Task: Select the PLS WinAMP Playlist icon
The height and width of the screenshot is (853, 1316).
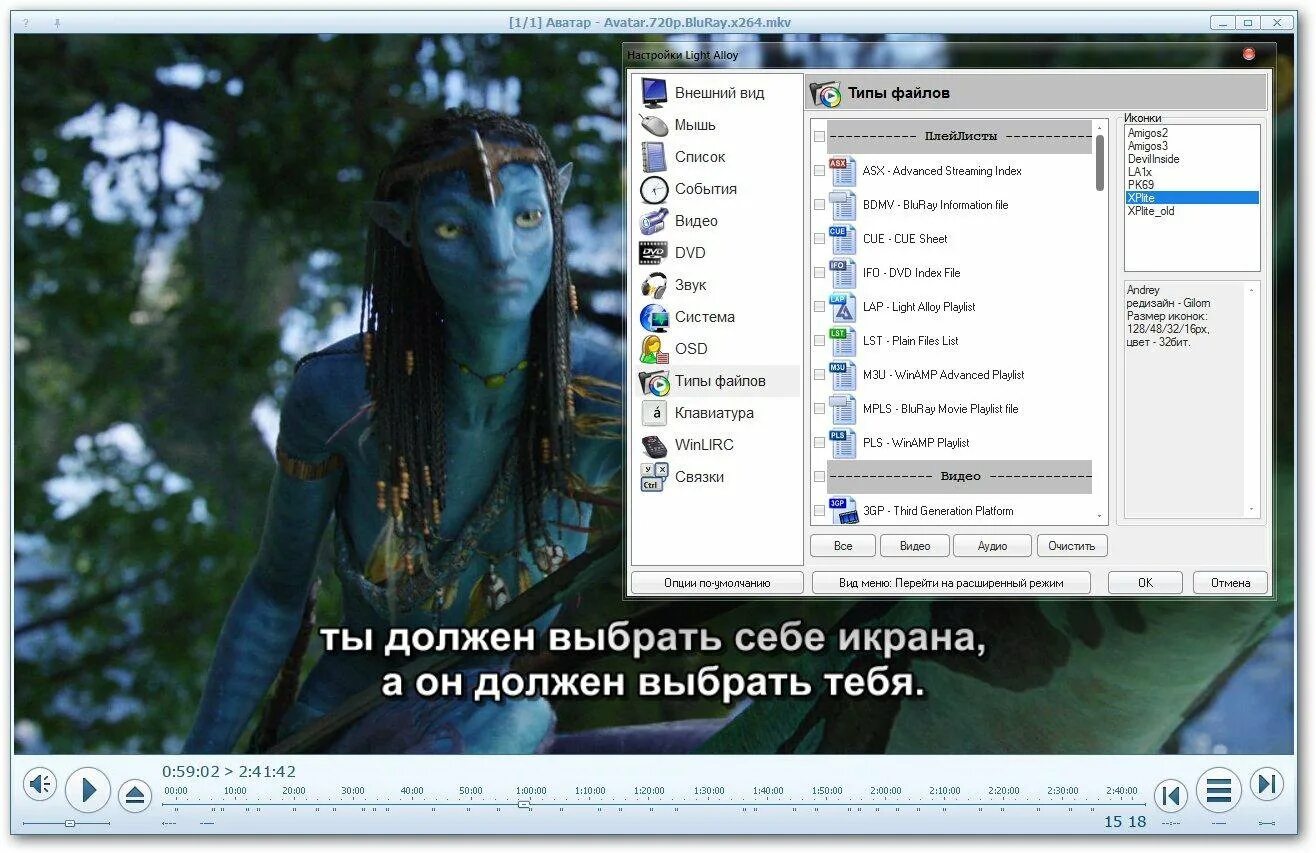Action: pos(843,443)
